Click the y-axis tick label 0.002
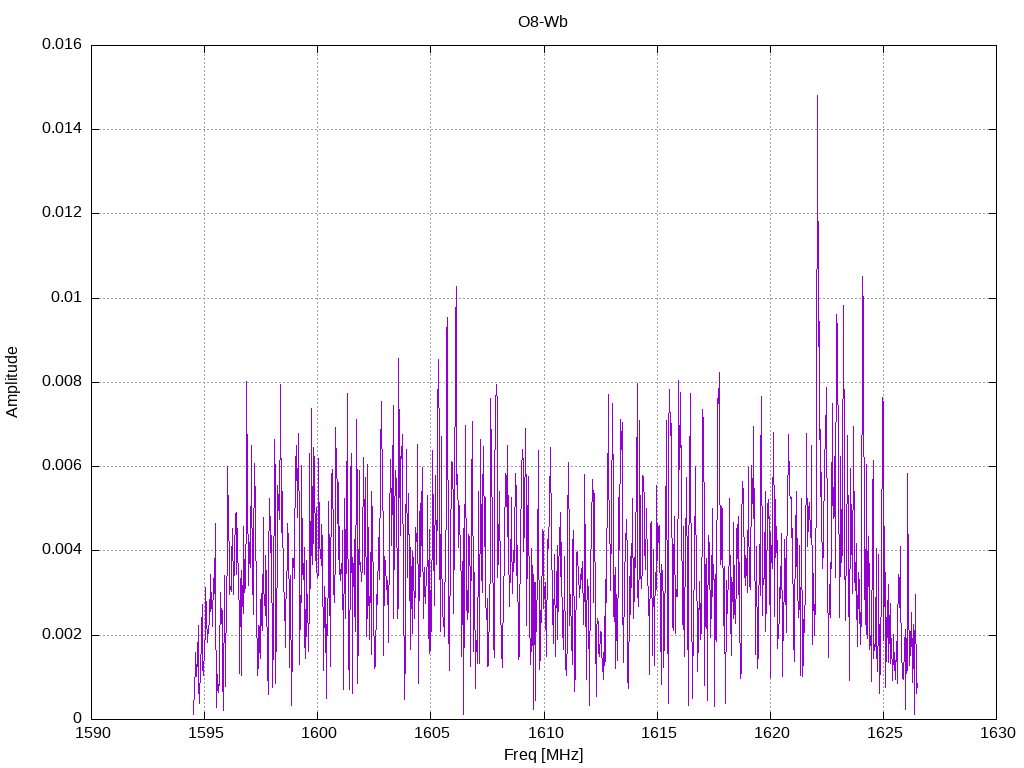The width and height of the screenshot is (1024, 768). pyautogui.click(x=62, y=634)
